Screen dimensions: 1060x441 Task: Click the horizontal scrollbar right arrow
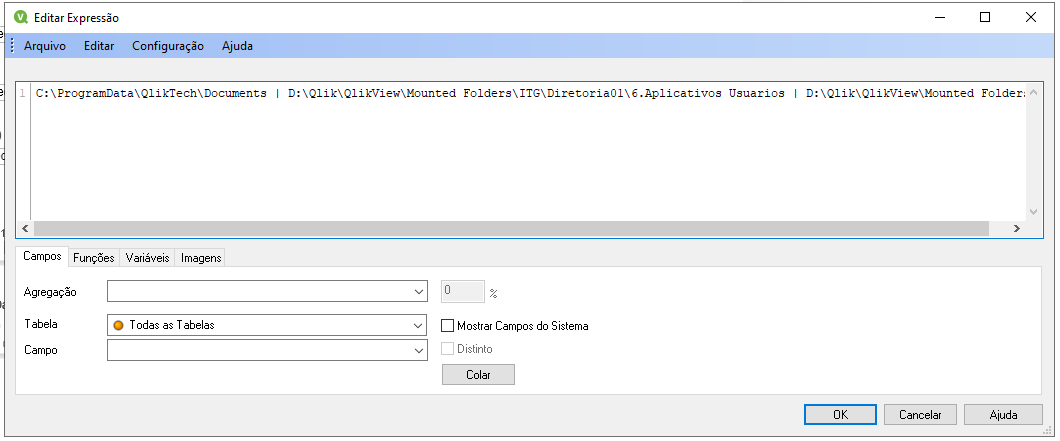(x=1017, y=229)
